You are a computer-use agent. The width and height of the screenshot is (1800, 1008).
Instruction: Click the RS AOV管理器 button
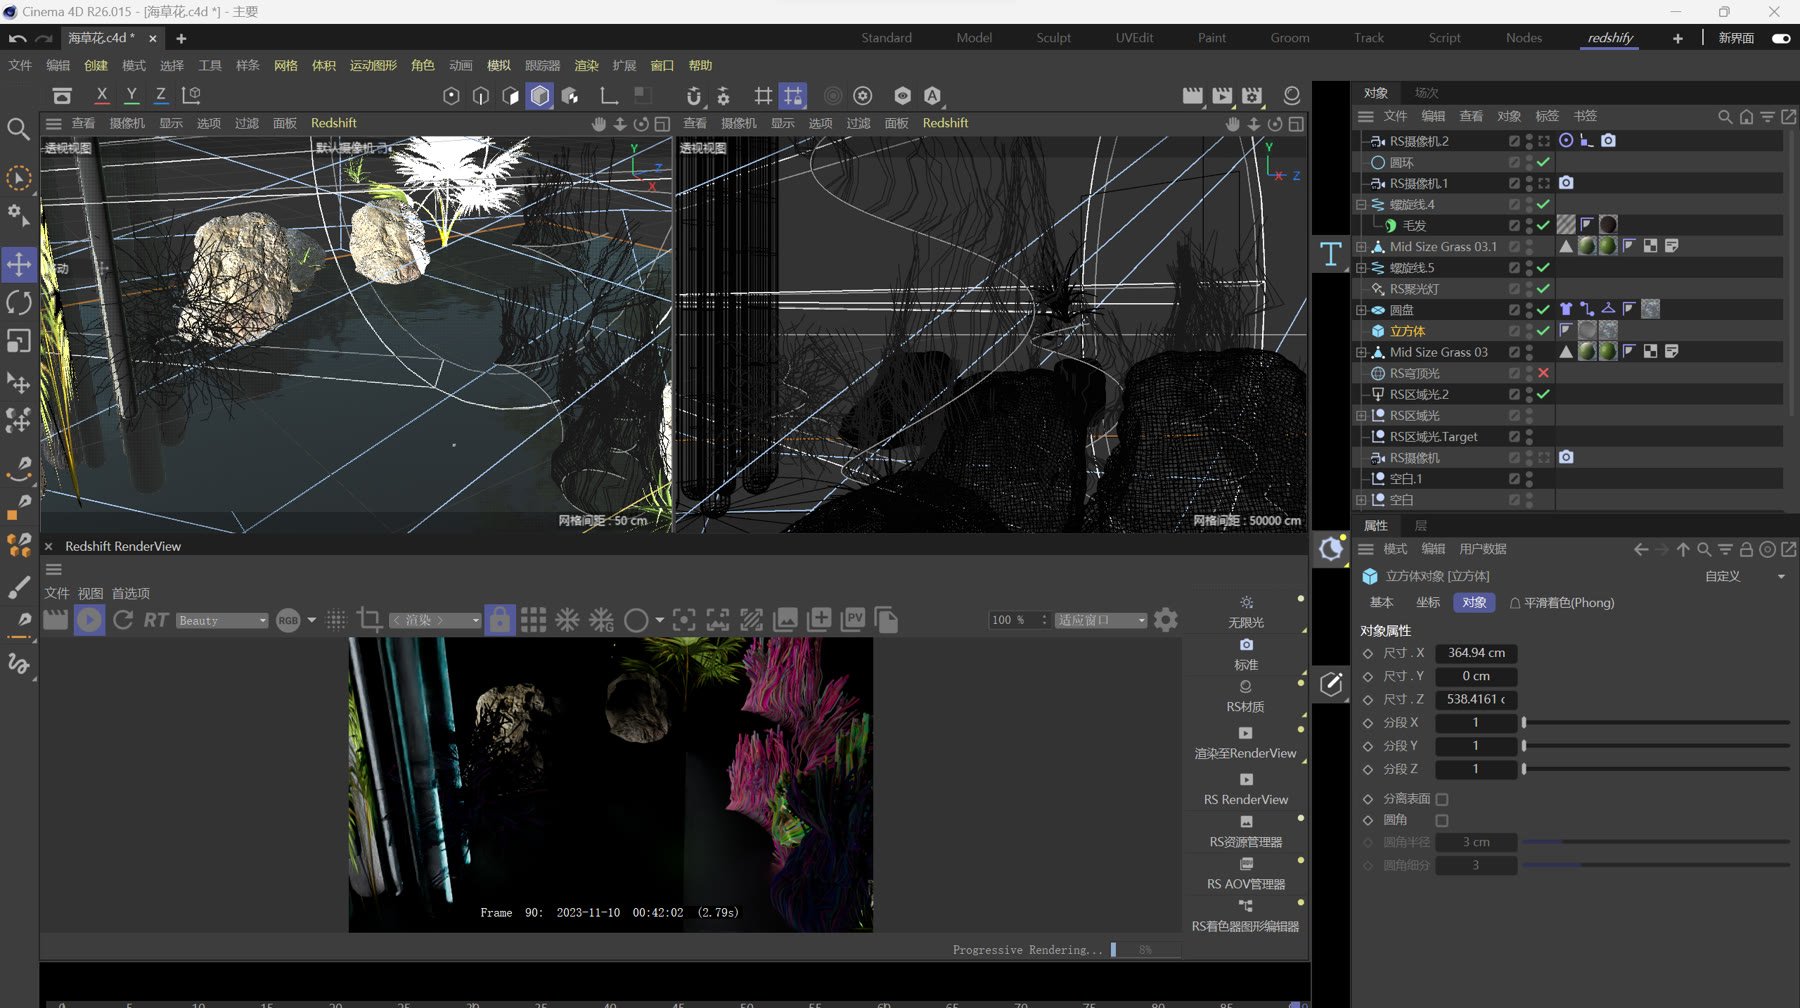pos(1246,874)
